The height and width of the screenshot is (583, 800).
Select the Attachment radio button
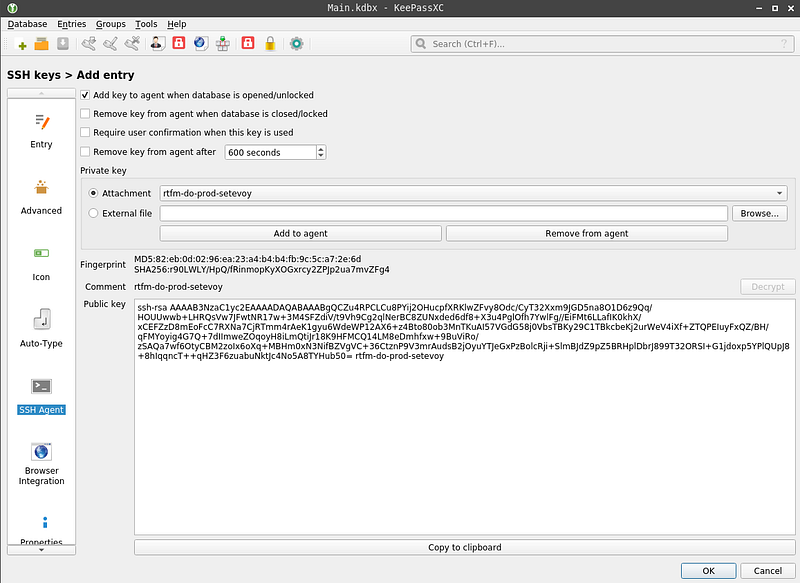coord(93,193)
